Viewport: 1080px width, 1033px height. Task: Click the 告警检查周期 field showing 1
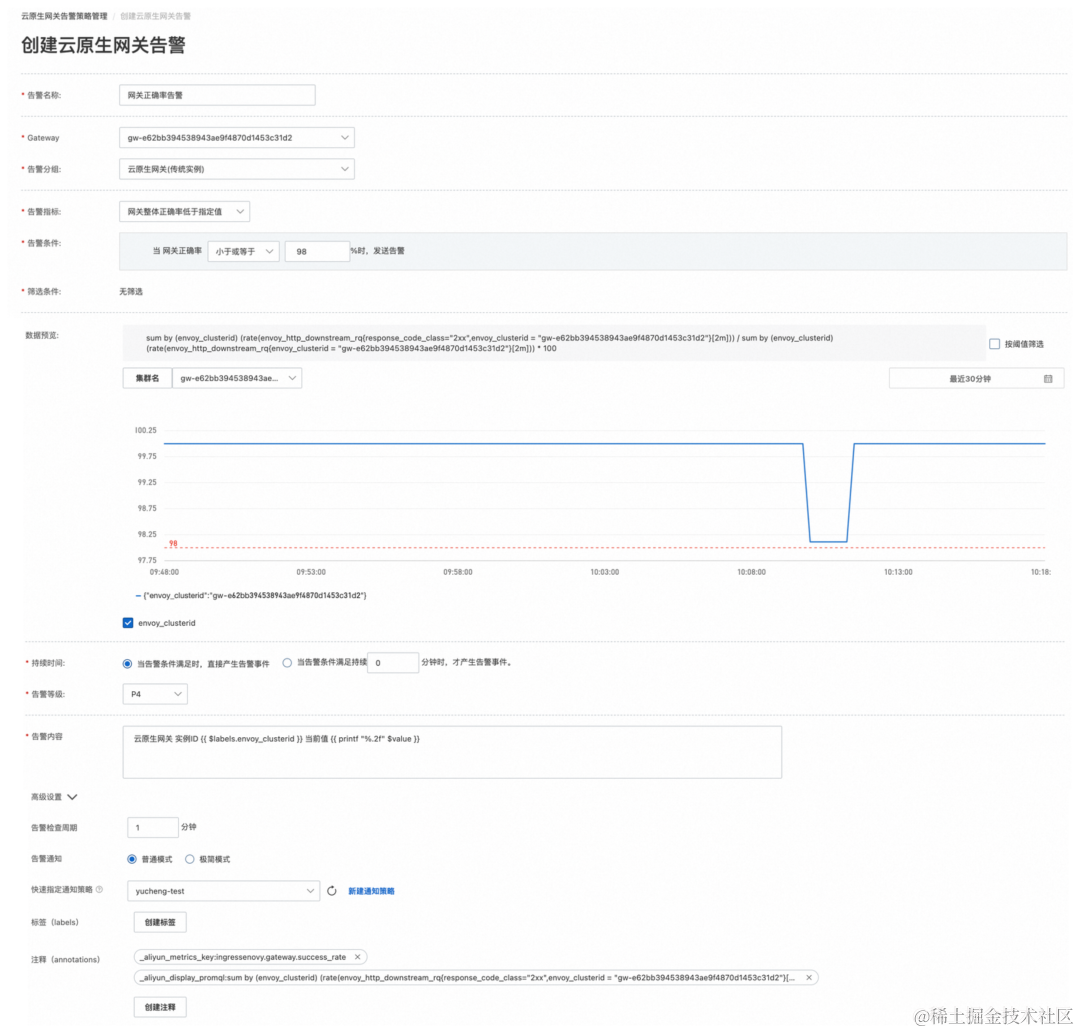[153, 827]
